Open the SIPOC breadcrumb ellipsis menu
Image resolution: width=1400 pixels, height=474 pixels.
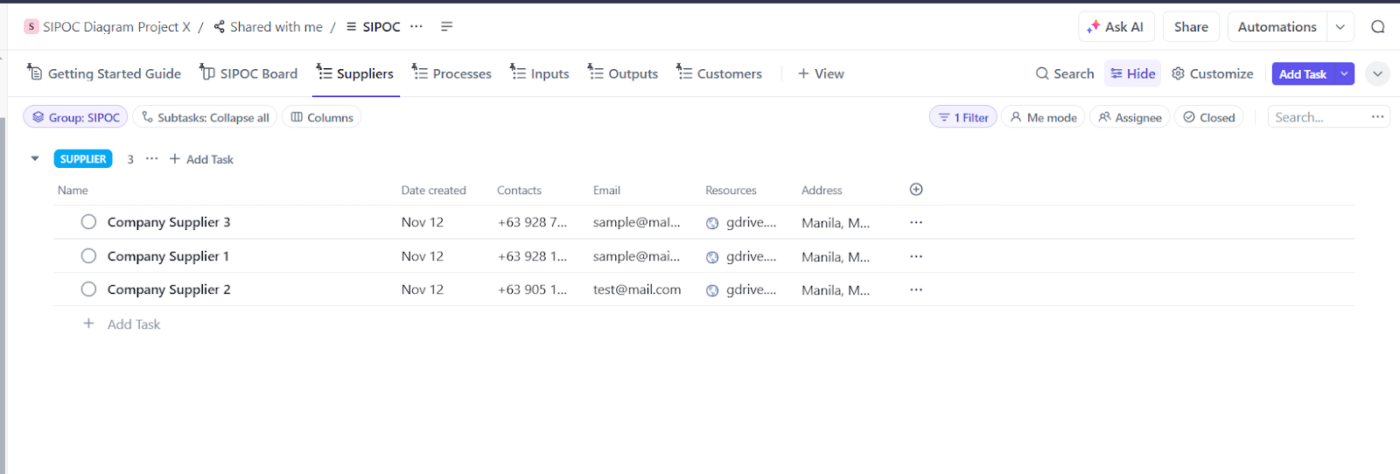(x=416, y=27)
